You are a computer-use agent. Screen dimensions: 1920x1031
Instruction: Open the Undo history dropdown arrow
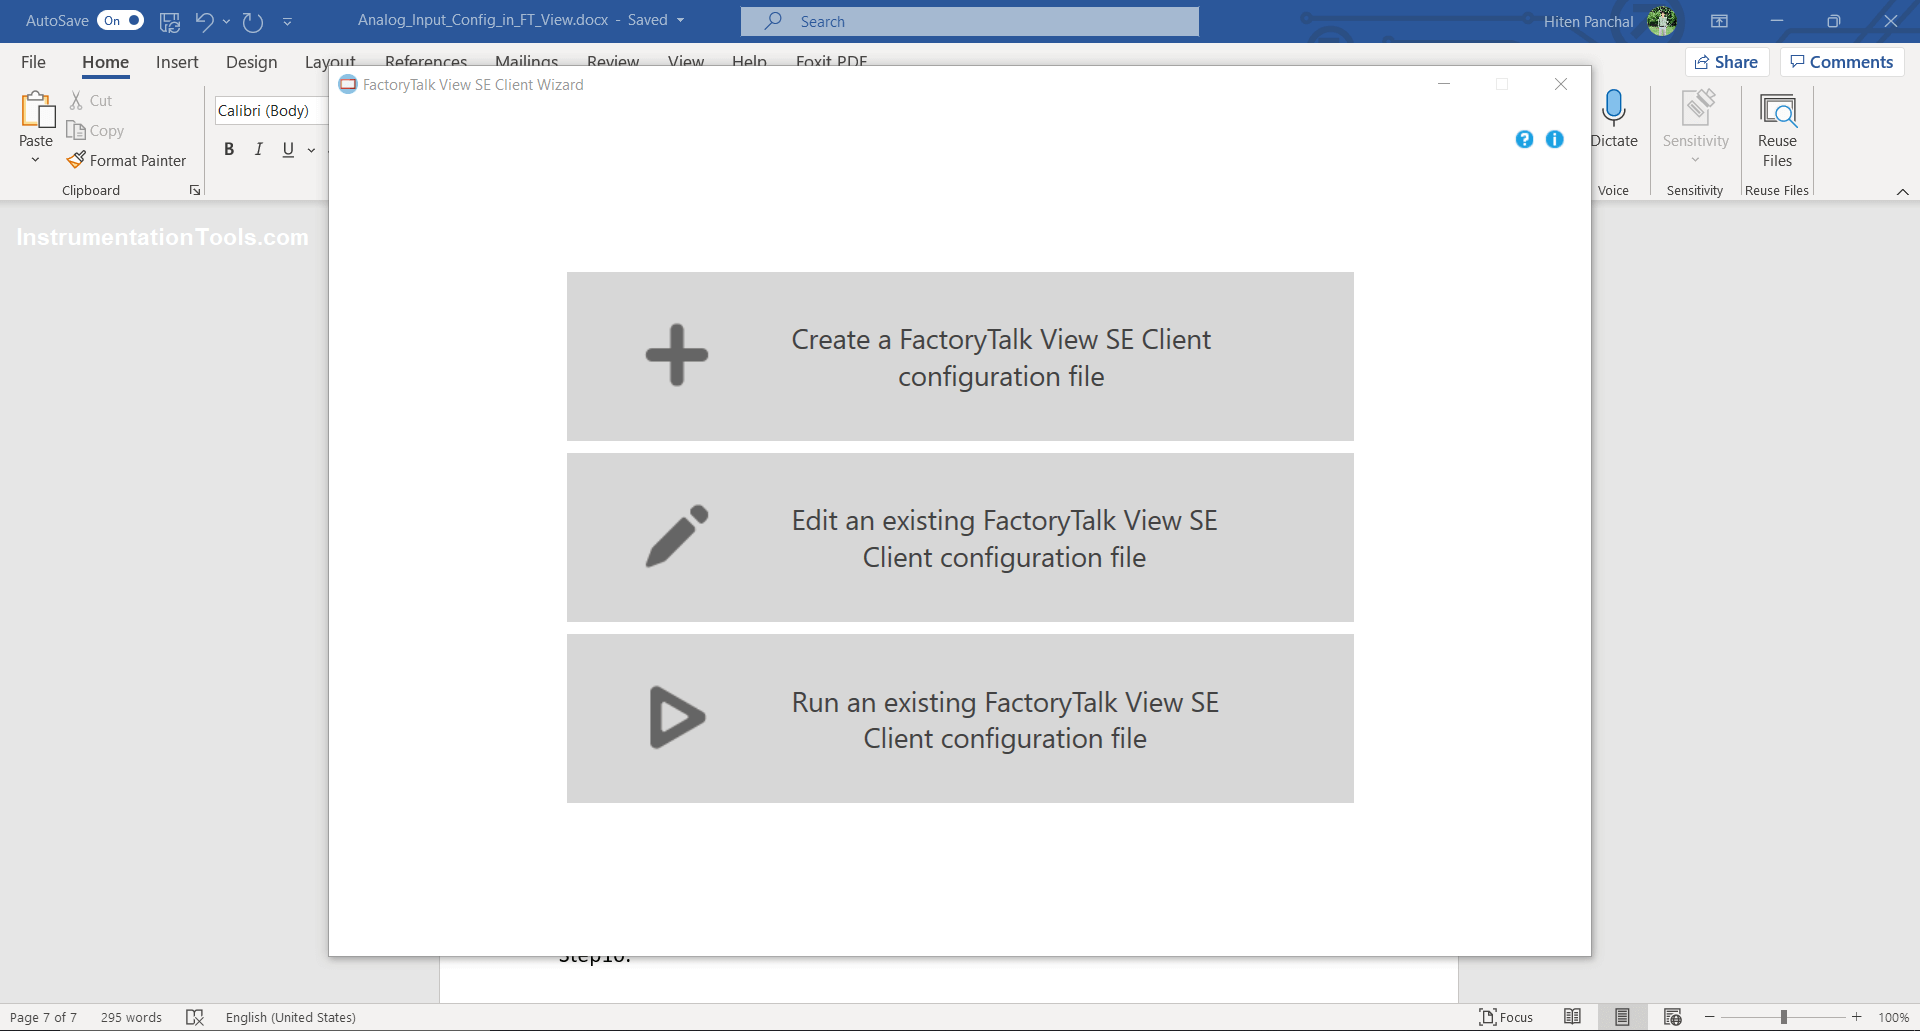tap(226, 21)
